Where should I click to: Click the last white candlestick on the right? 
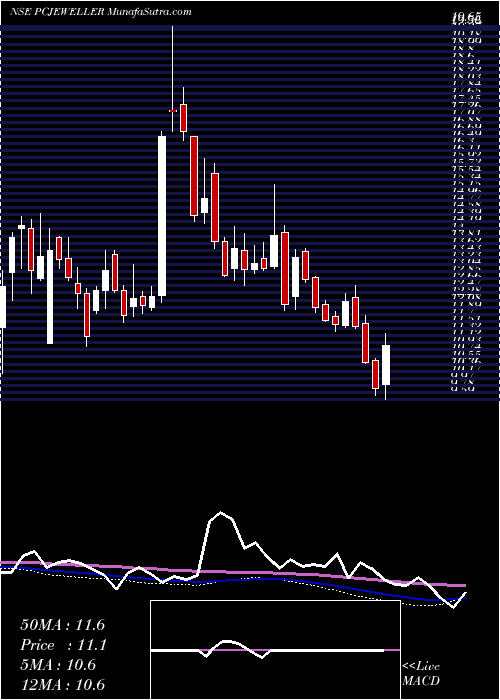coord(386,365)
